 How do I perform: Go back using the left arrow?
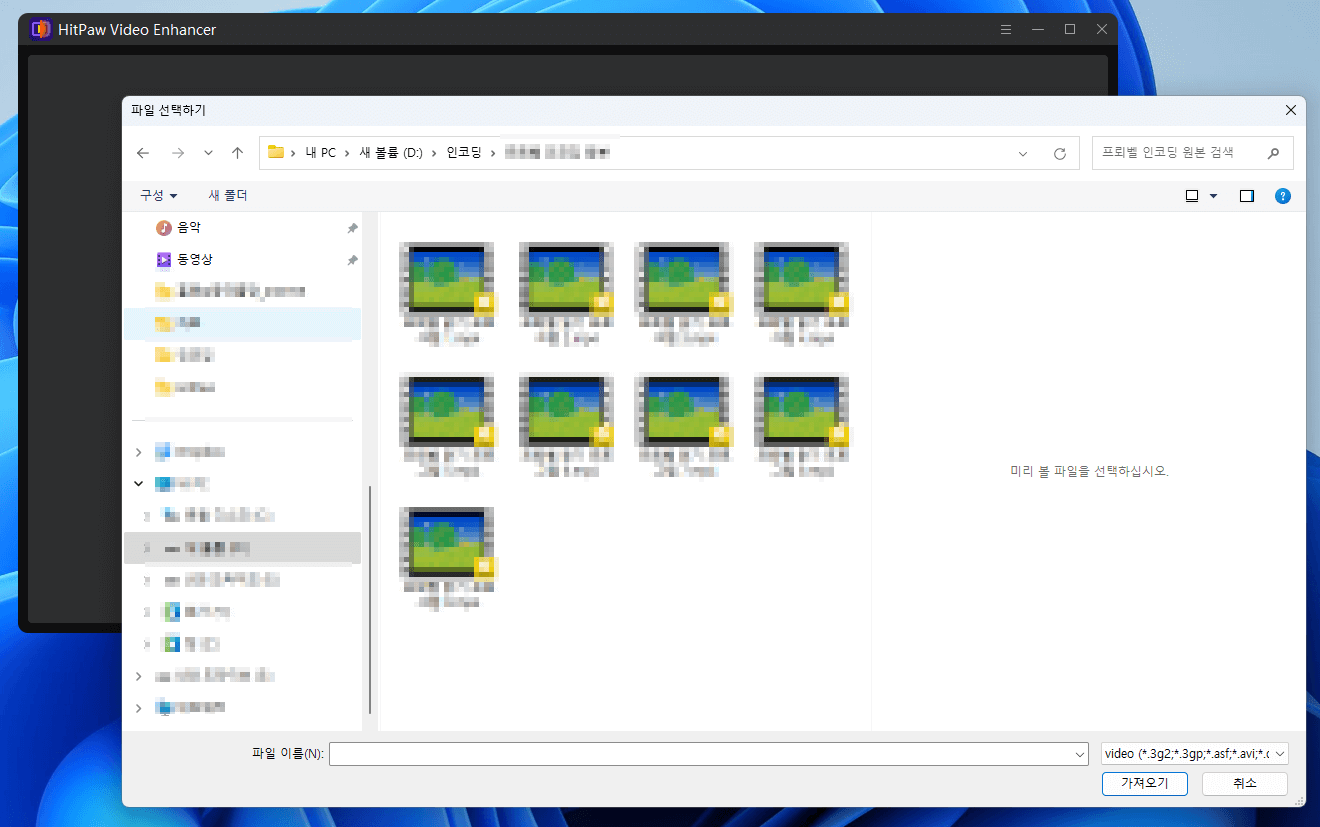(x=143, y=153)
